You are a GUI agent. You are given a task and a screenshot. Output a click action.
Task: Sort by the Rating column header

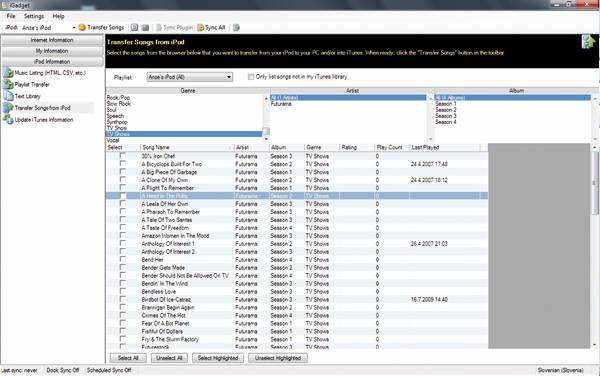[x=356, y=147]
